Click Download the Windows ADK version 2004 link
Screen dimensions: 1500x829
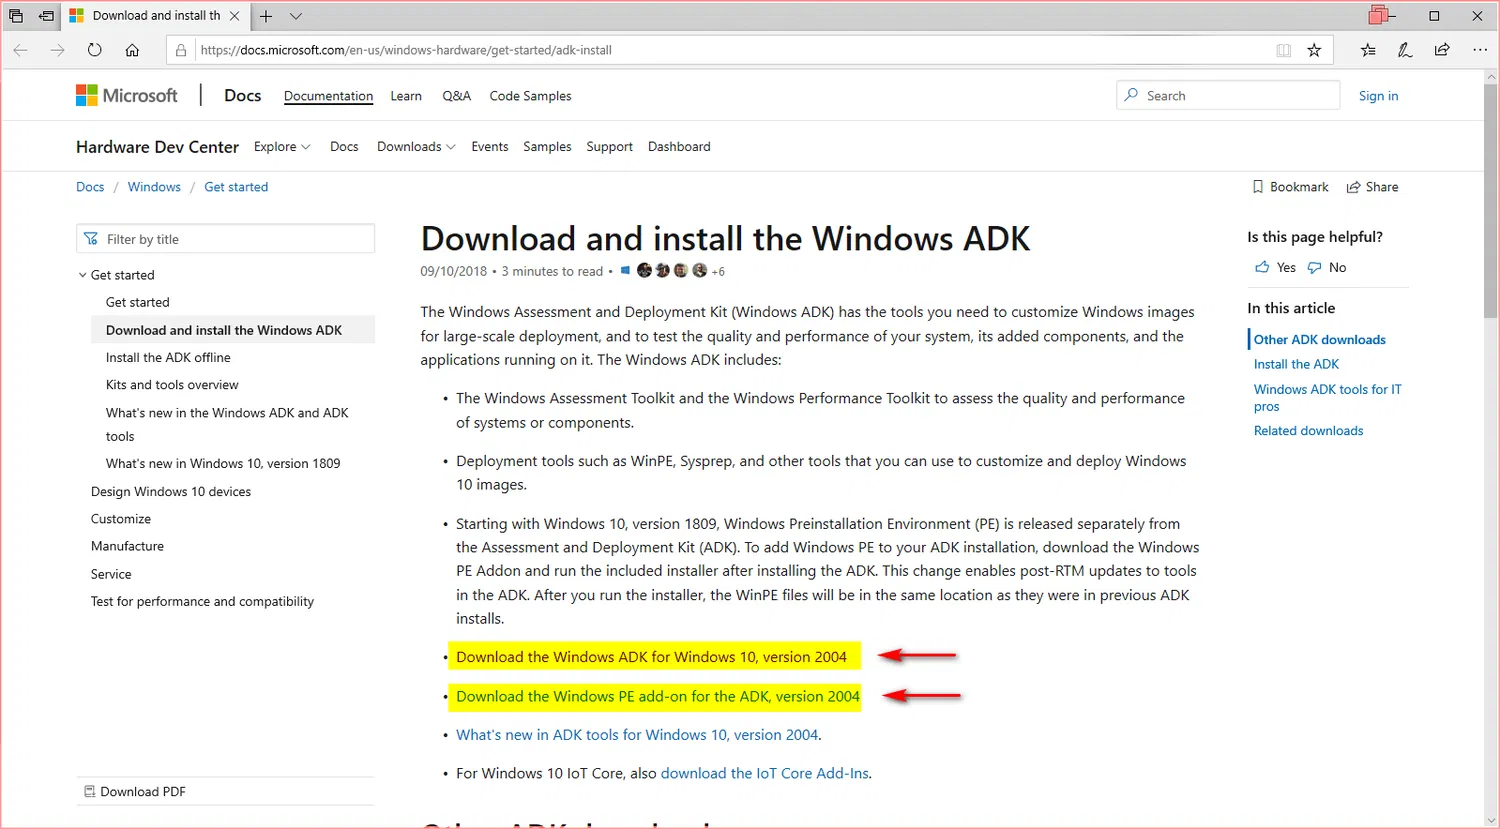(x=651, y=657)
